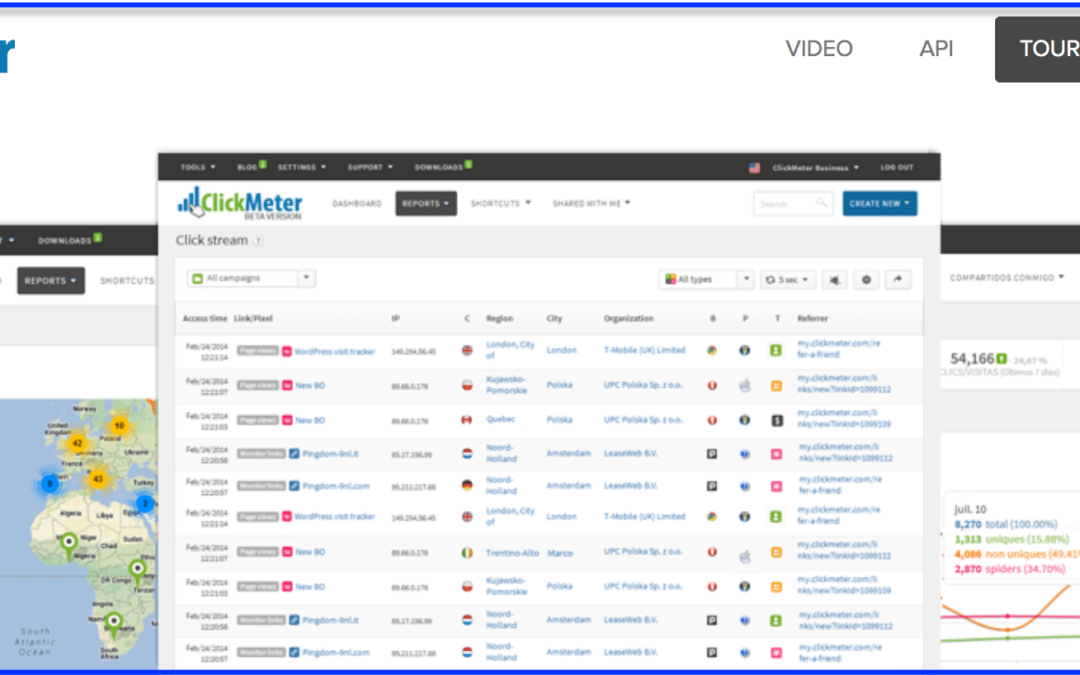Open click stream settings gear icon
This screenshot has width=1080, height=675.
pos(866,280)
